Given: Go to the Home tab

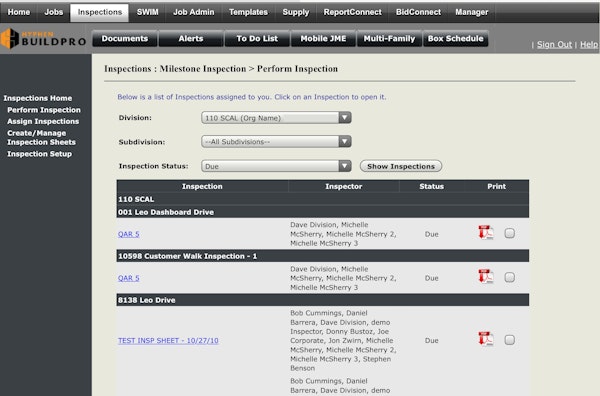Looking at the screenshot, I should 18,12.
